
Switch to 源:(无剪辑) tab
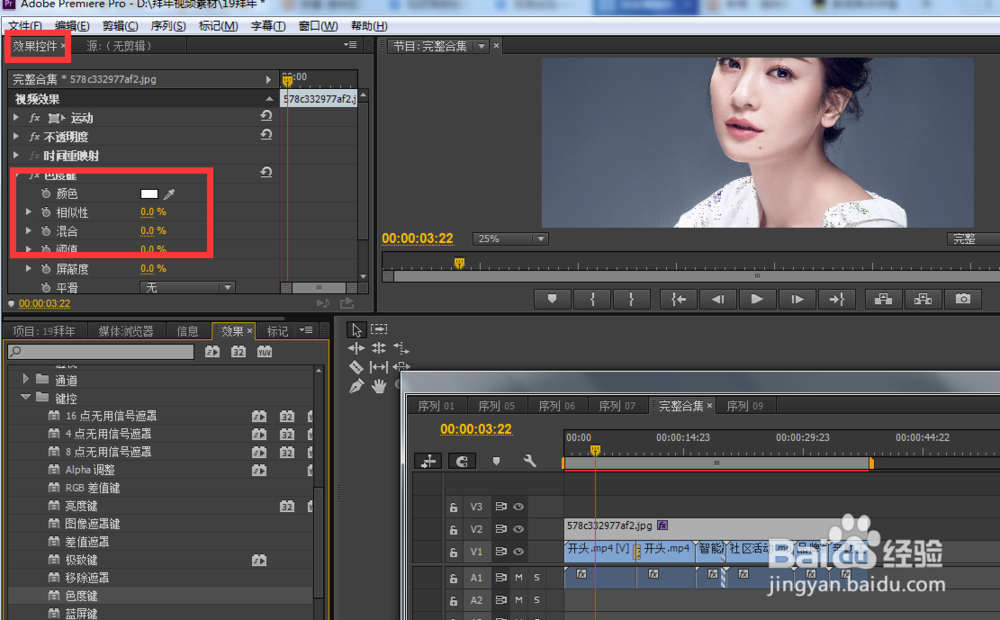[119, 46]
